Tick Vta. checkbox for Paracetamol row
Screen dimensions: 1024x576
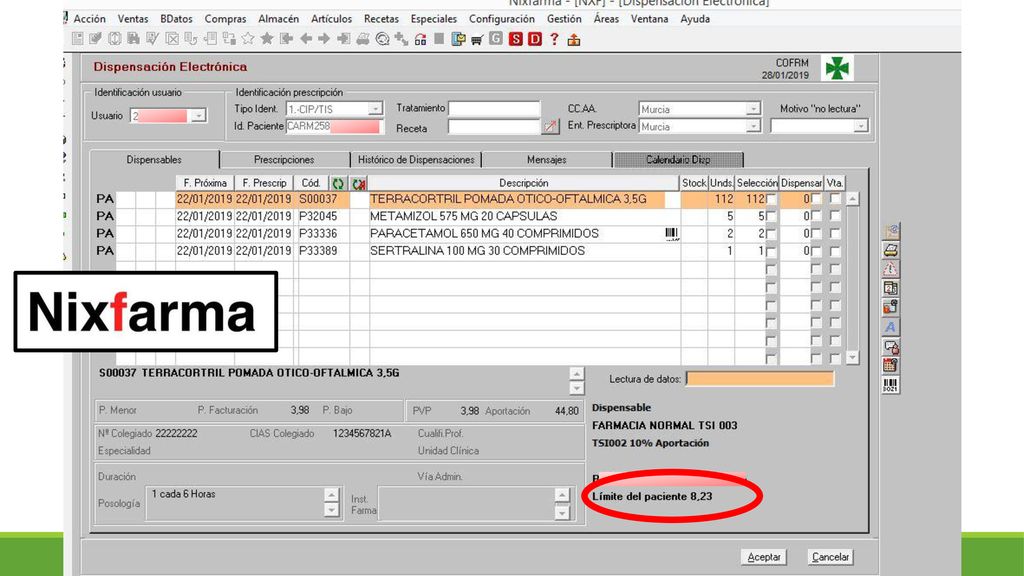(x=835, y=234)
